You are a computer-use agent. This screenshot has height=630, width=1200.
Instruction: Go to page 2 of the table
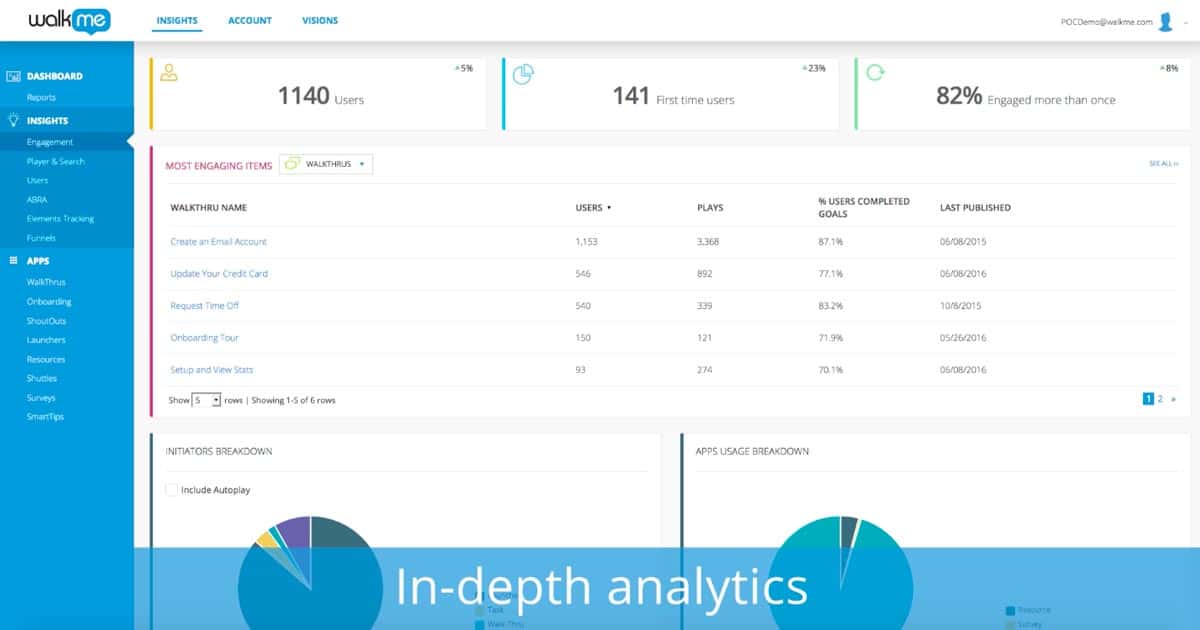click(x=1160, y=399)
